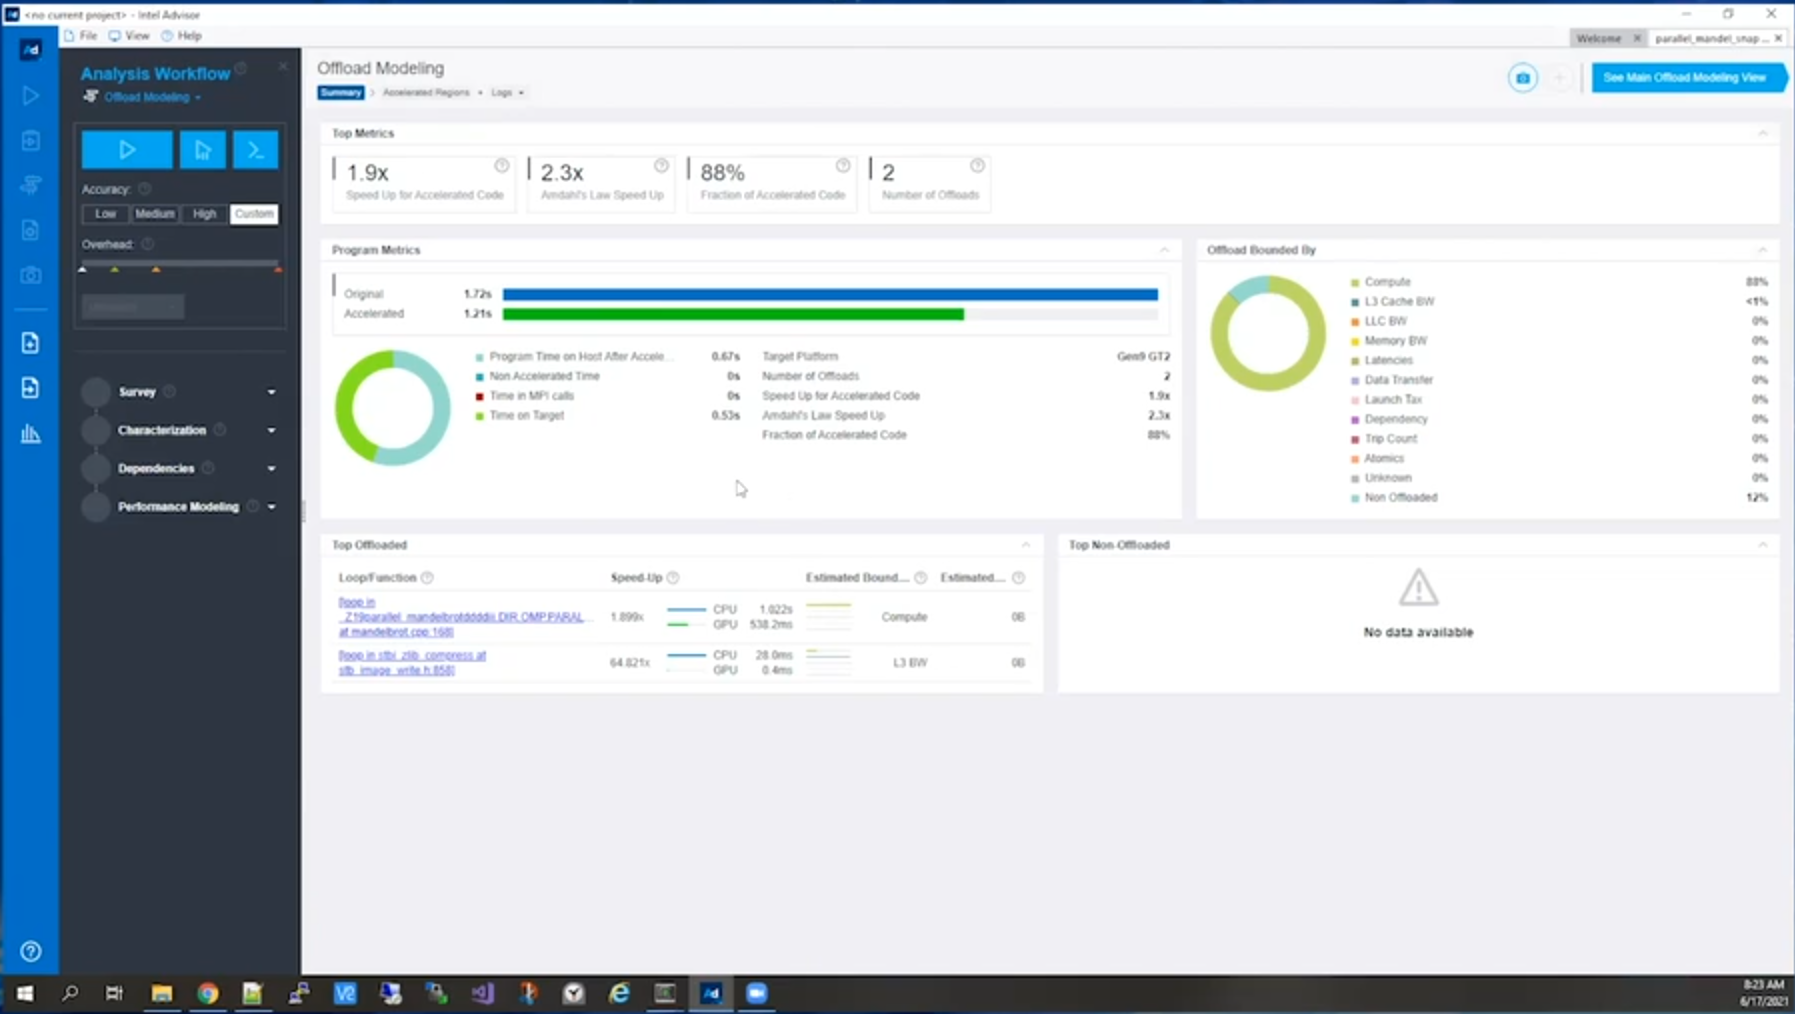The image size is (1795, 1014).
Task: Switch to the parallel_mandel_snap tab
Action: point(1711,38)
